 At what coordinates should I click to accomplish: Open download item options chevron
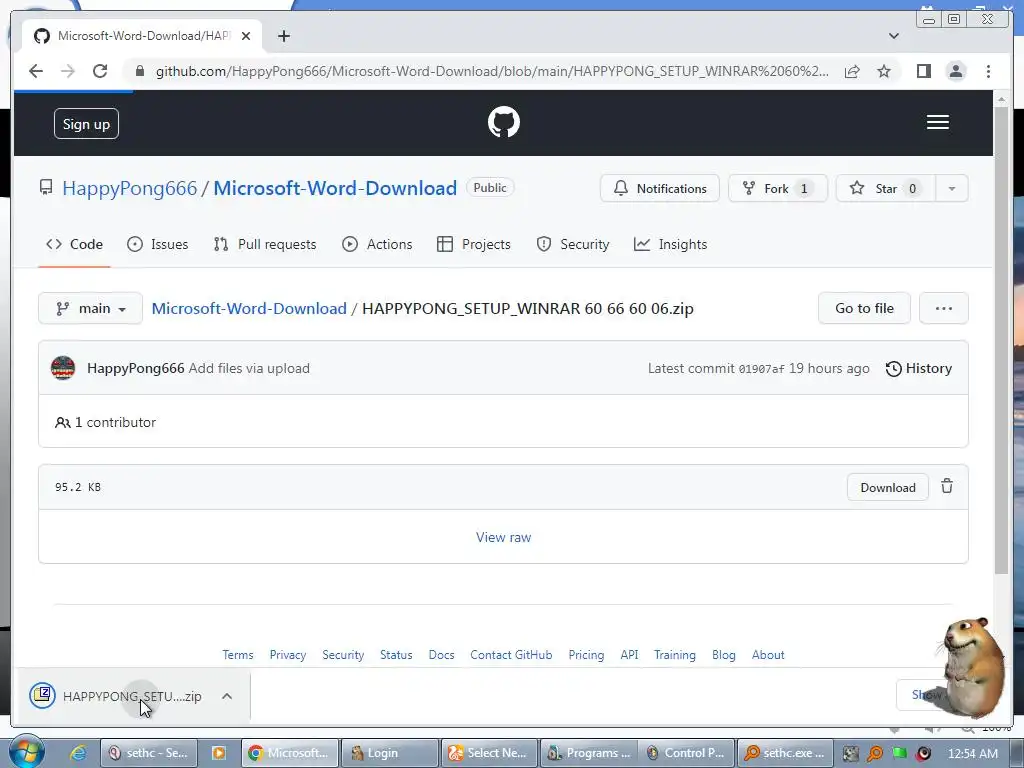click(x=227, y=696)
